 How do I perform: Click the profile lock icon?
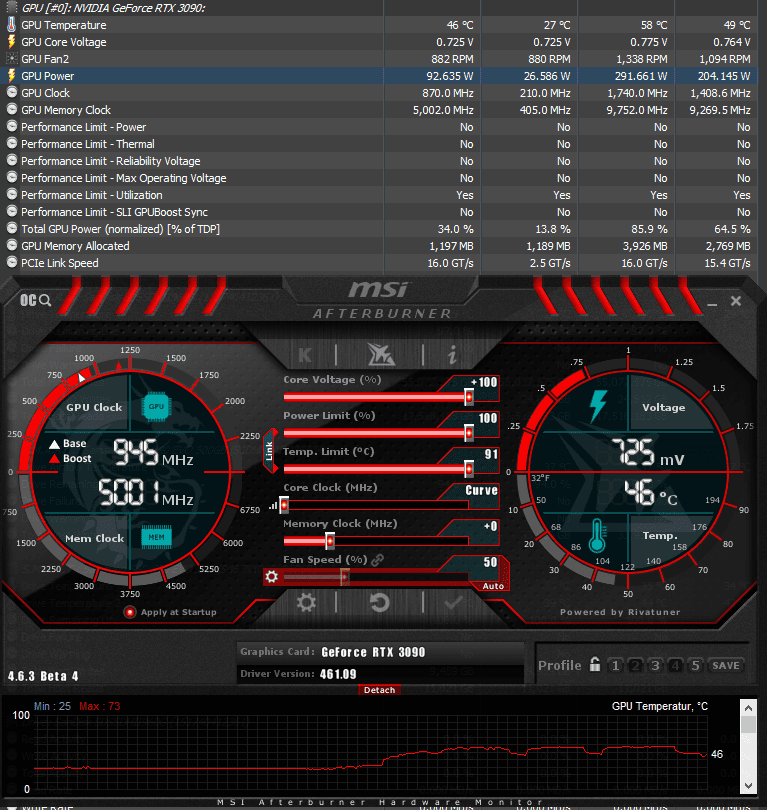[595, 664]
